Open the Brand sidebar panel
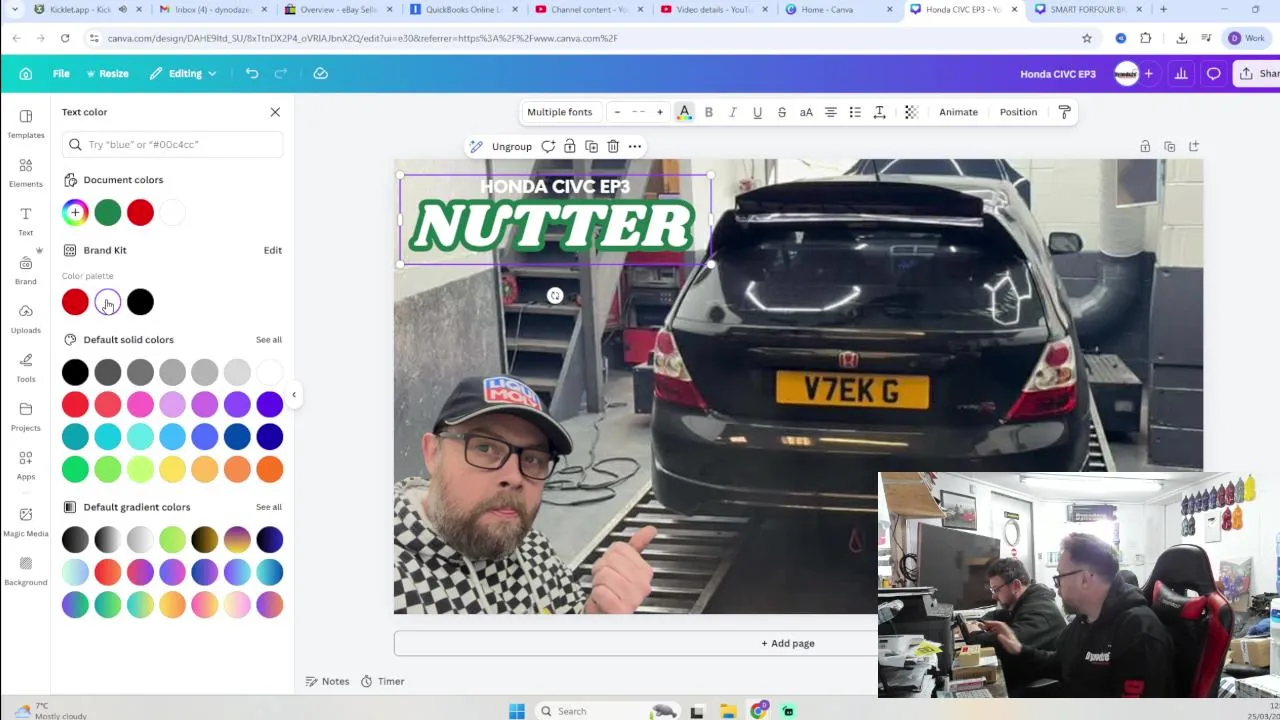 point(26,270)
